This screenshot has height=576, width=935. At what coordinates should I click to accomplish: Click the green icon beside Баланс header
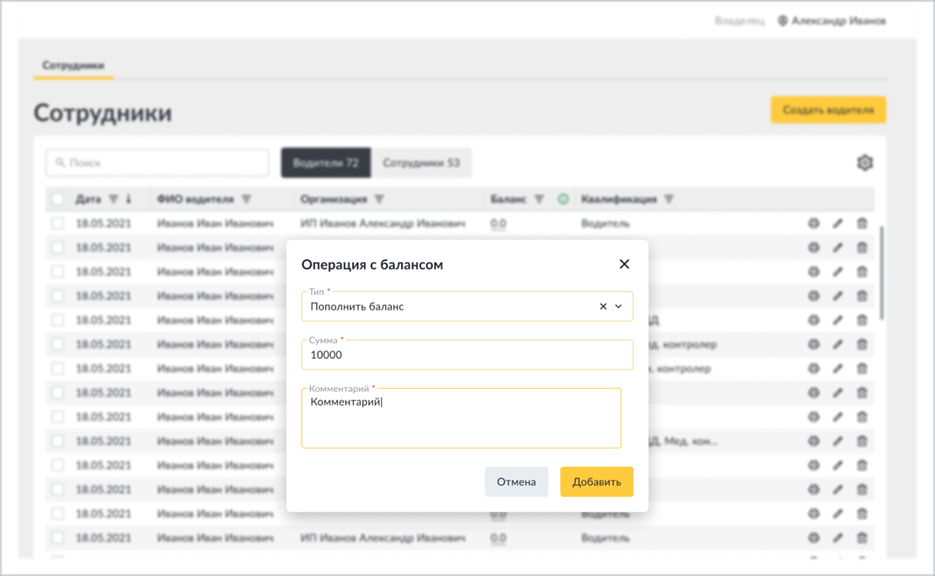[563, 199]
